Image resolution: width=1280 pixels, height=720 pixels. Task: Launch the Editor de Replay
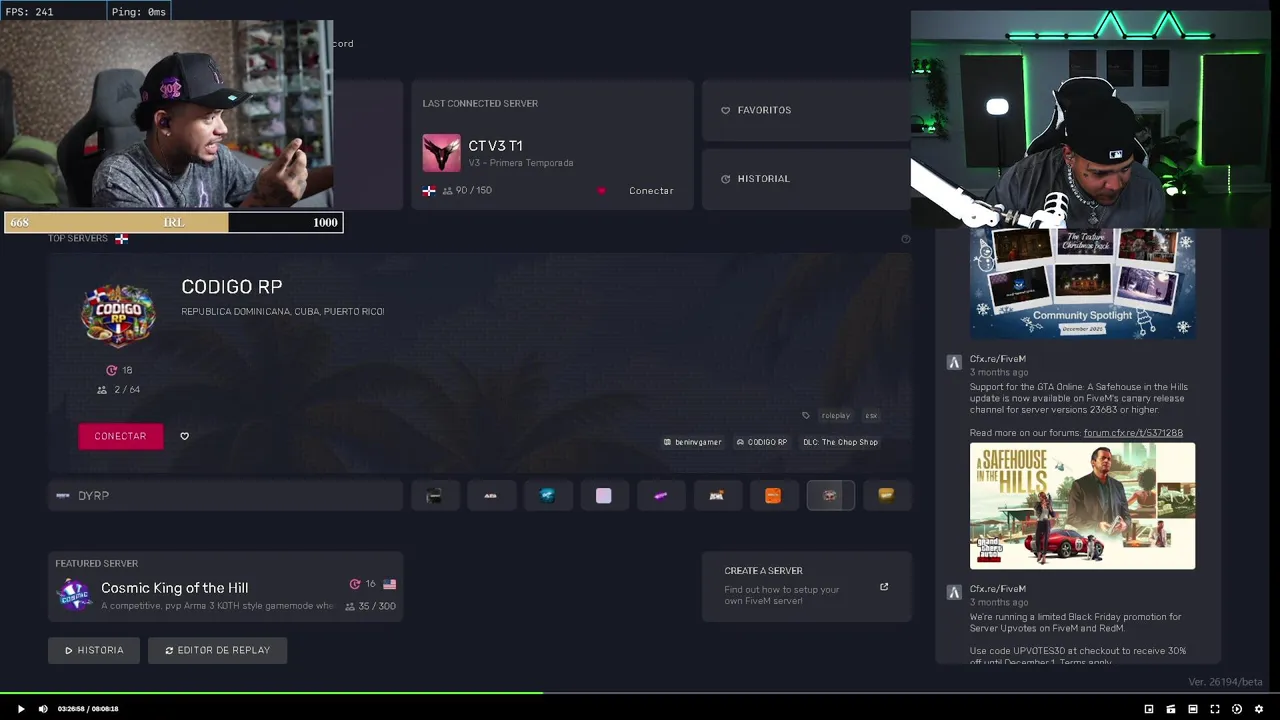pos(217,650)
